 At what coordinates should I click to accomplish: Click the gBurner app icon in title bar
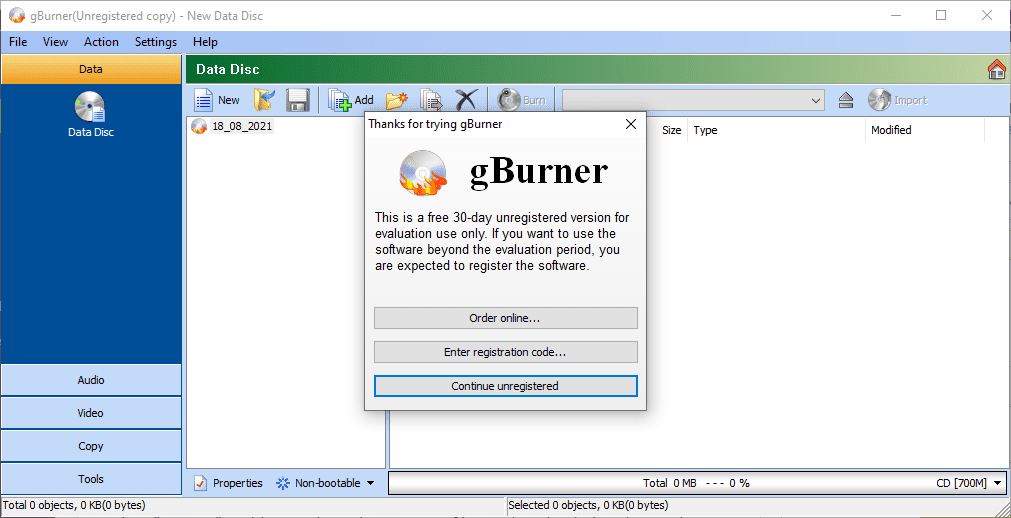pos(17,15)
